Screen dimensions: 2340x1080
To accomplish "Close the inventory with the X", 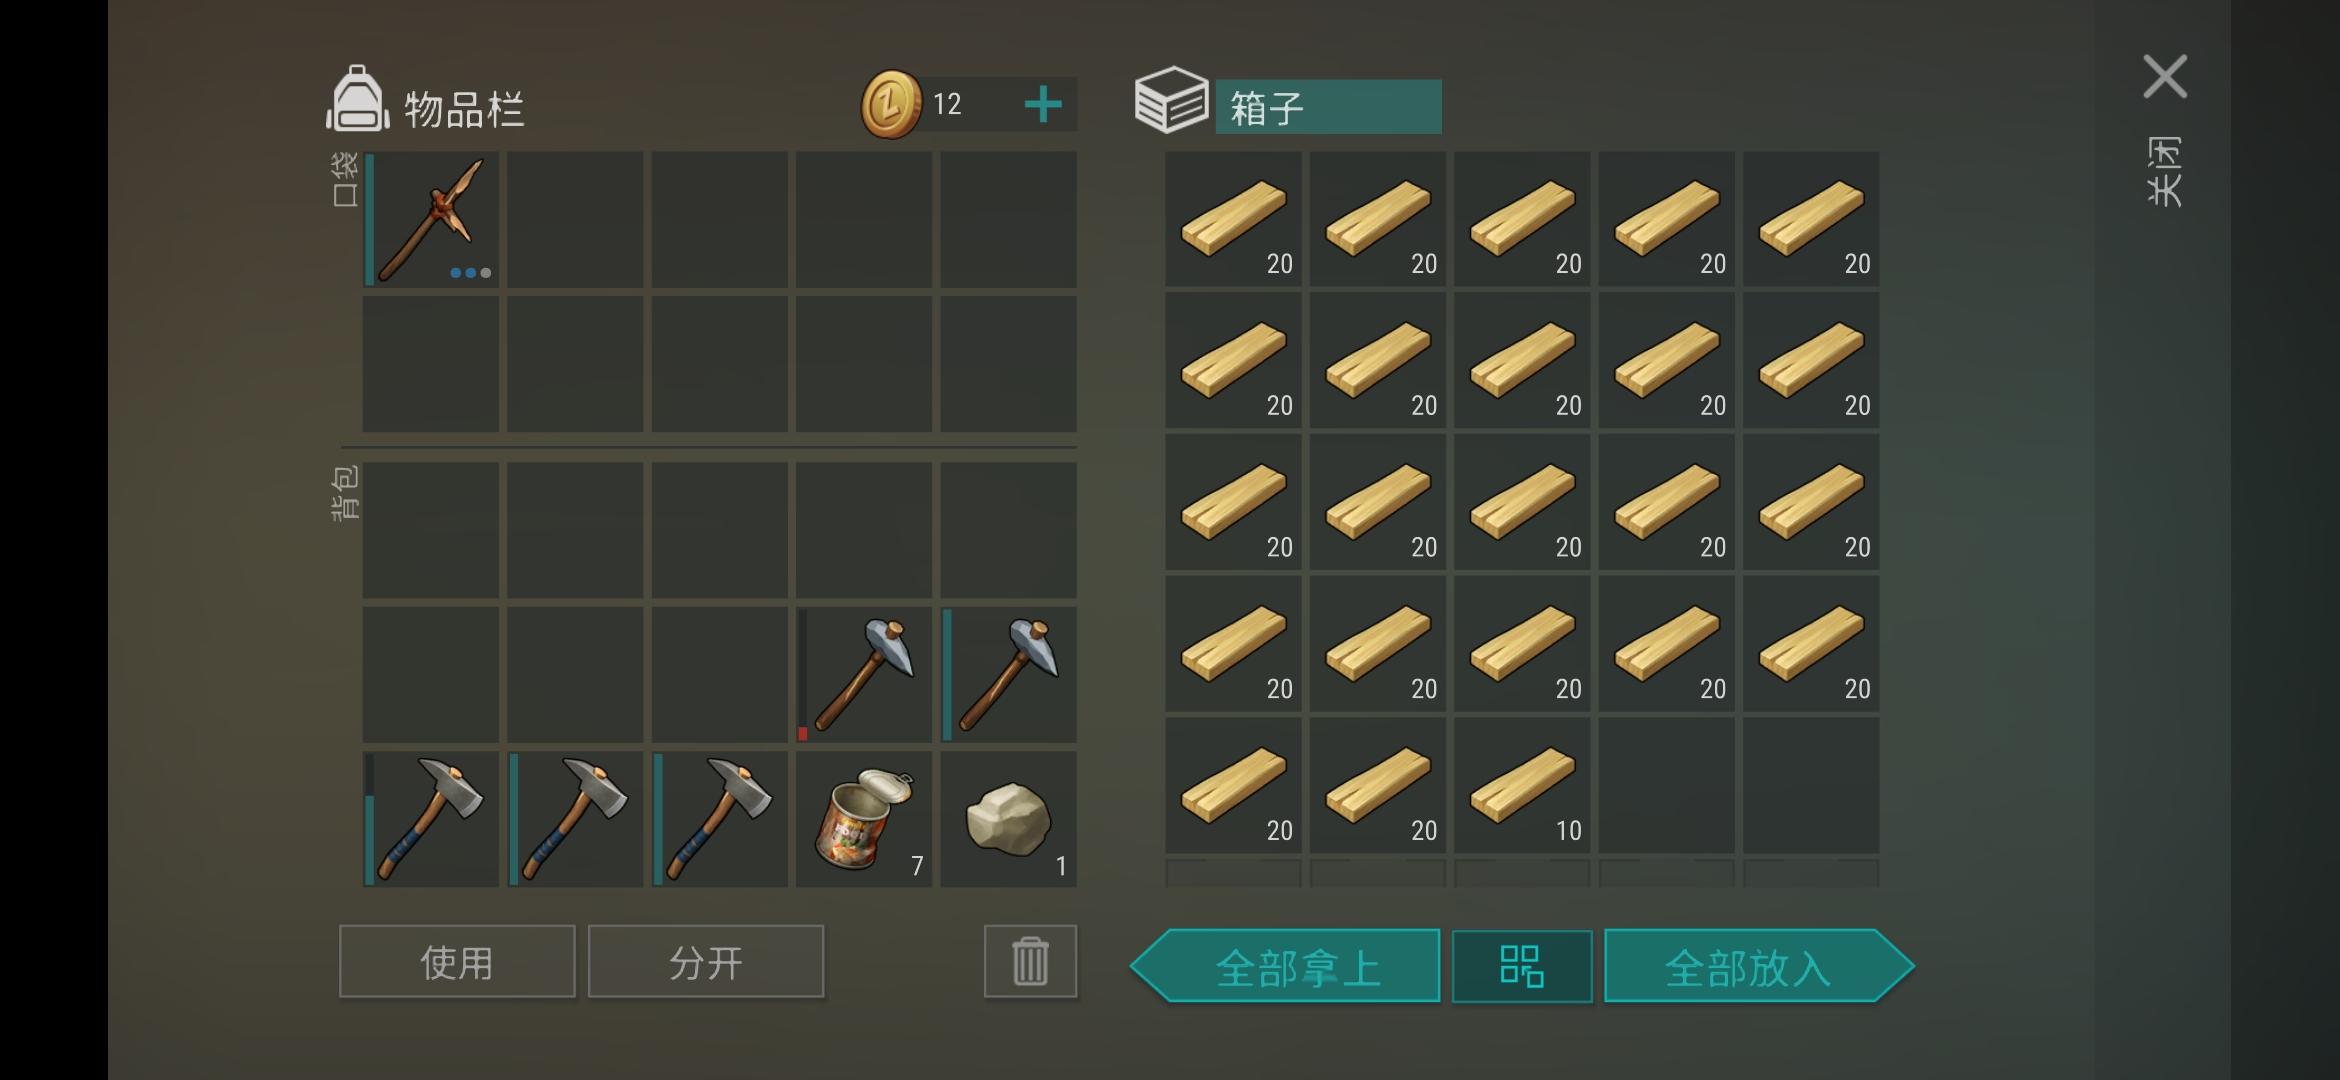I will (x=2165, y=77).
